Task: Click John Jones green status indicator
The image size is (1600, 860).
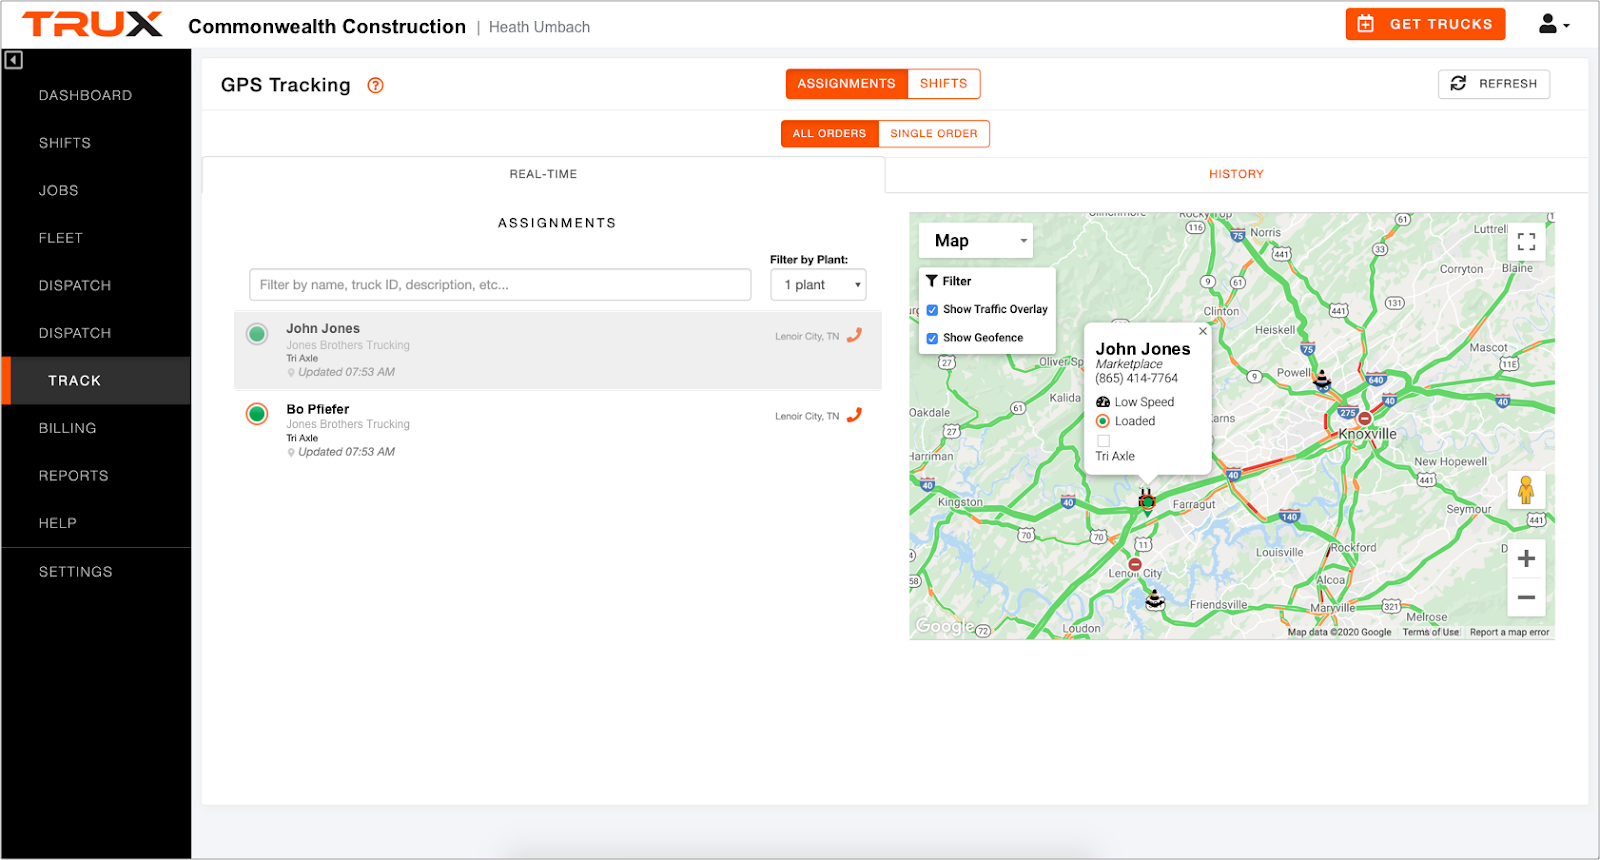Action: (x=257, y=334)
